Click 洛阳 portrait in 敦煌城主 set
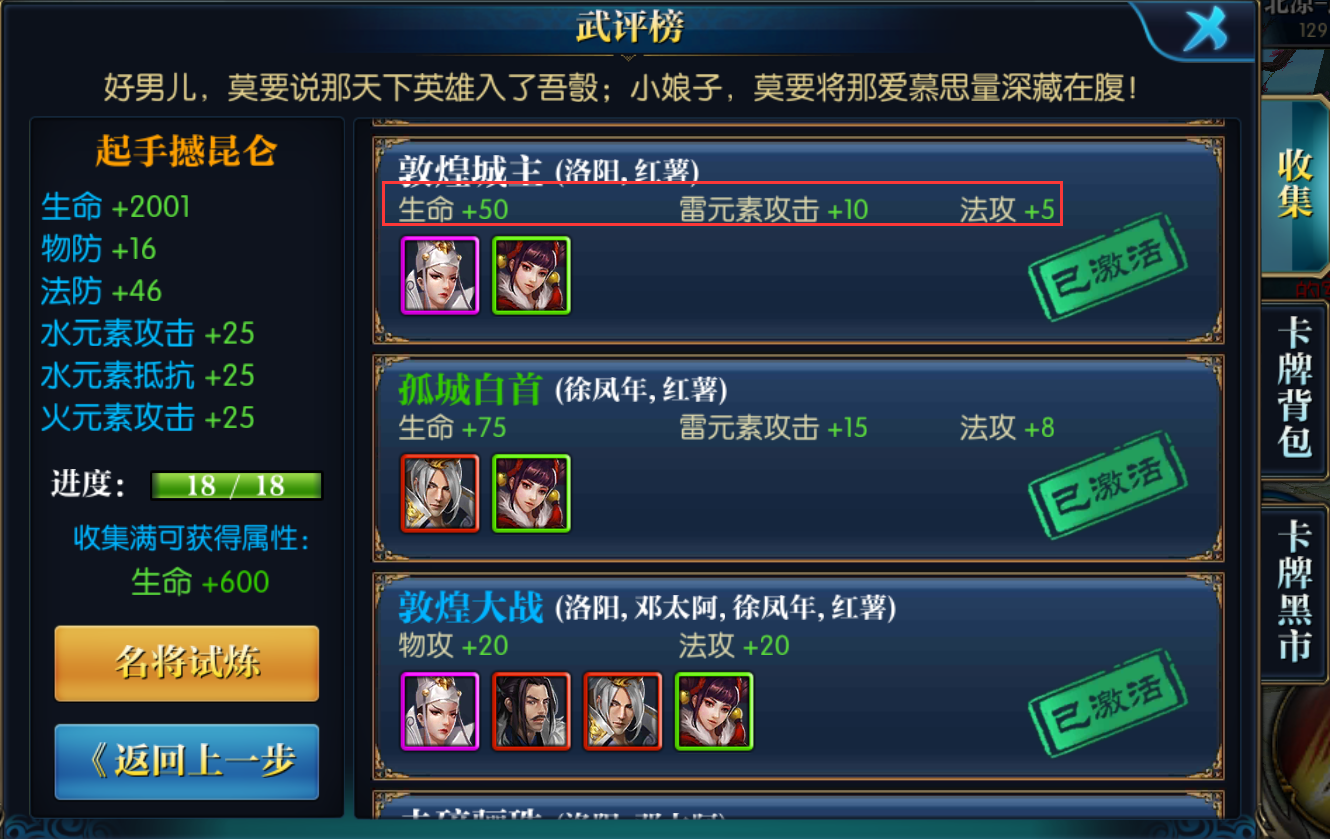 (440, 276)
